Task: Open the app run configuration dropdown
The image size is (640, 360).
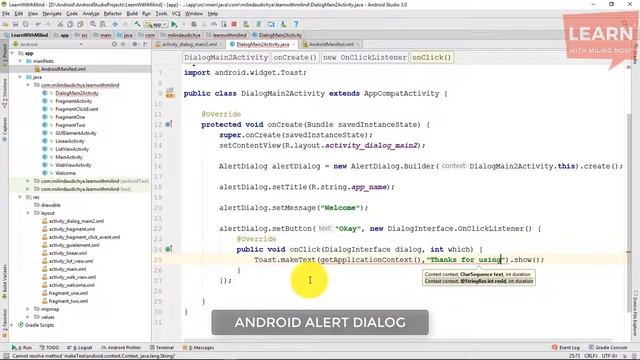Action: [x=156, y=24]
